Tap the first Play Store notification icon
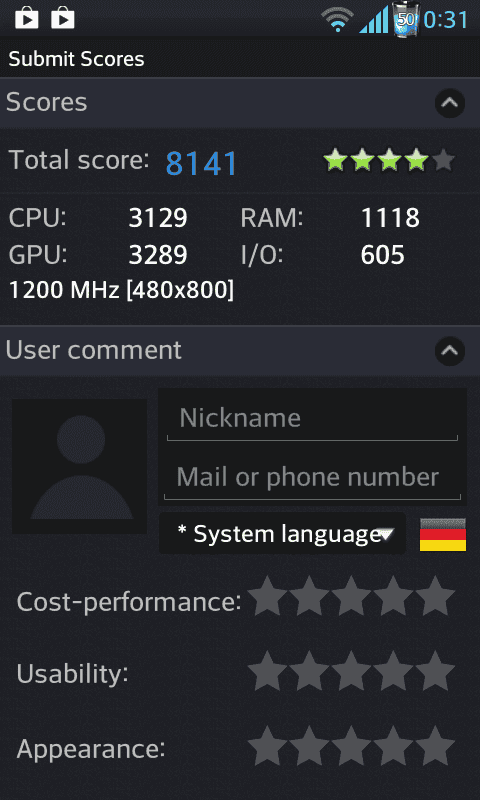The height and width of the screenshot is (800, 480). click(27, 19)
